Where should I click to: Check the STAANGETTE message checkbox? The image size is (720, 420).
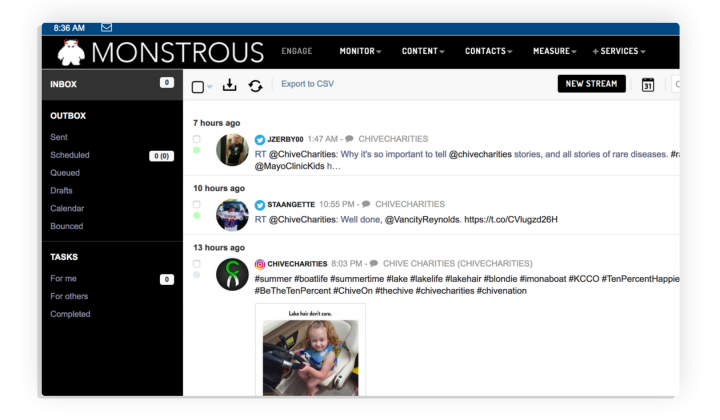click(197, 204)
